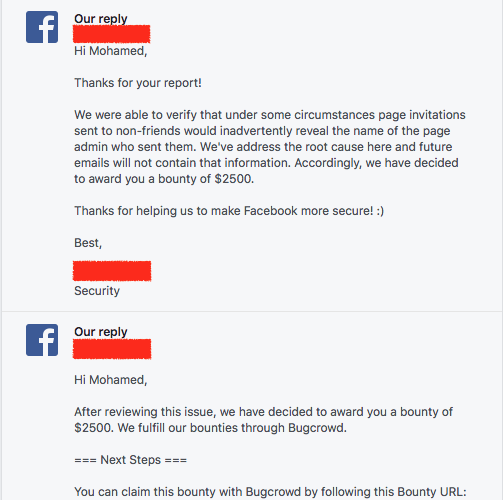
Task: Click the red redacted name under the second heading
Action: pyautogui.click(x=112, y=349)
